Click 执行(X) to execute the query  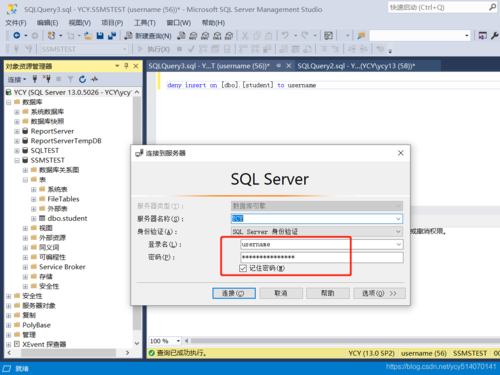click(154, 49)
